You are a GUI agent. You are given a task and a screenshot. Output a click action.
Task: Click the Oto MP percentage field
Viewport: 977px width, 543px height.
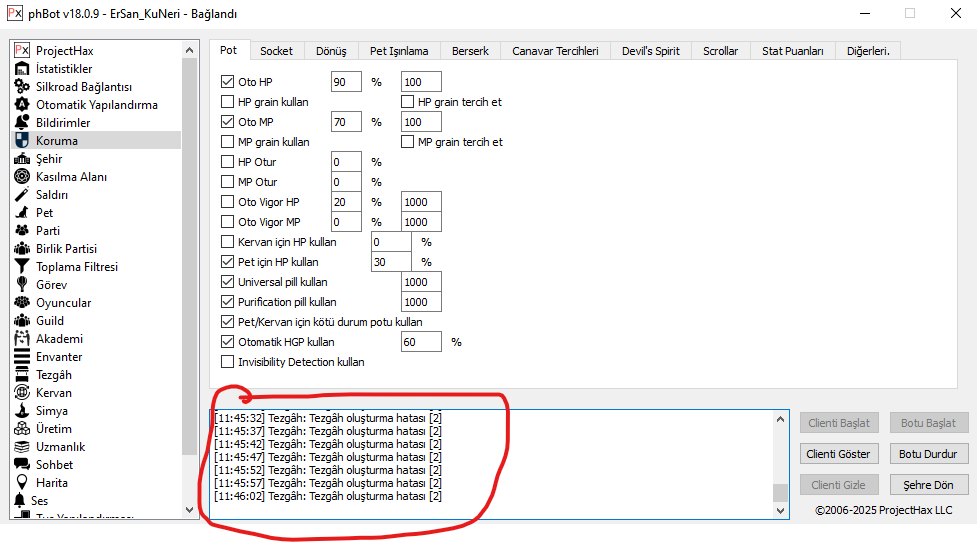(x=345, y=122)
